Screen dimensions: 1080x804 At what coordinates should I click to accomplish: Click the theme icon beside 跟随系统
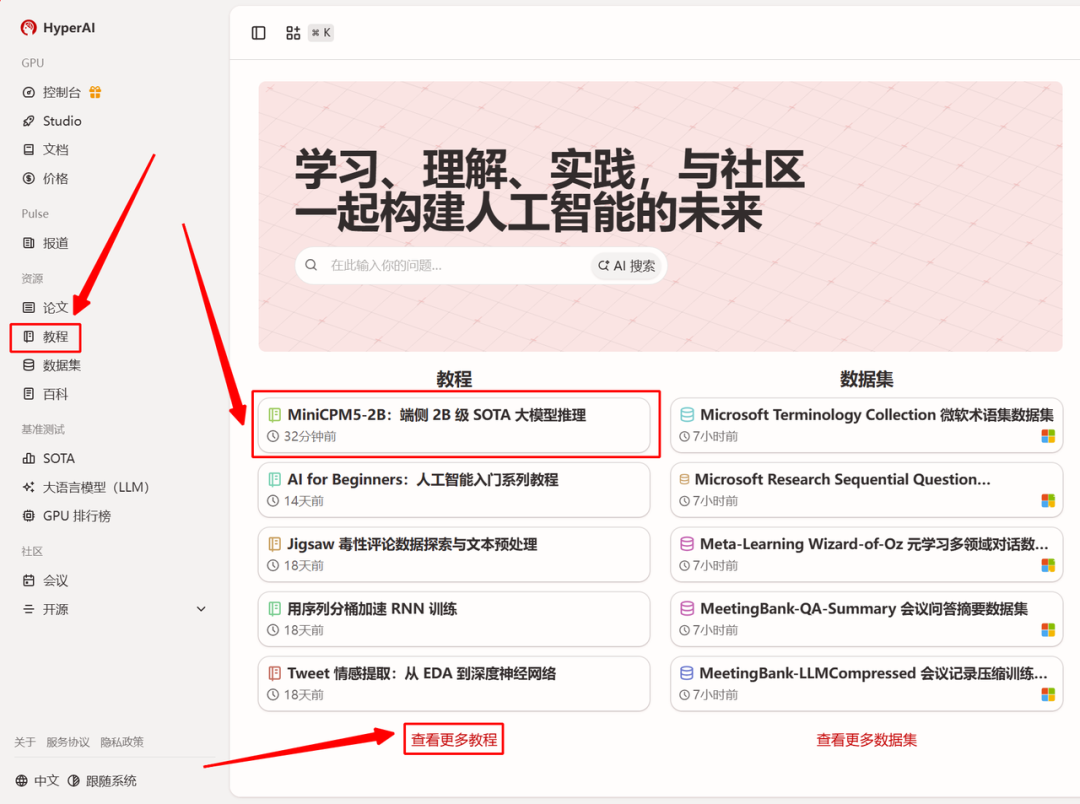pos(73,781)
